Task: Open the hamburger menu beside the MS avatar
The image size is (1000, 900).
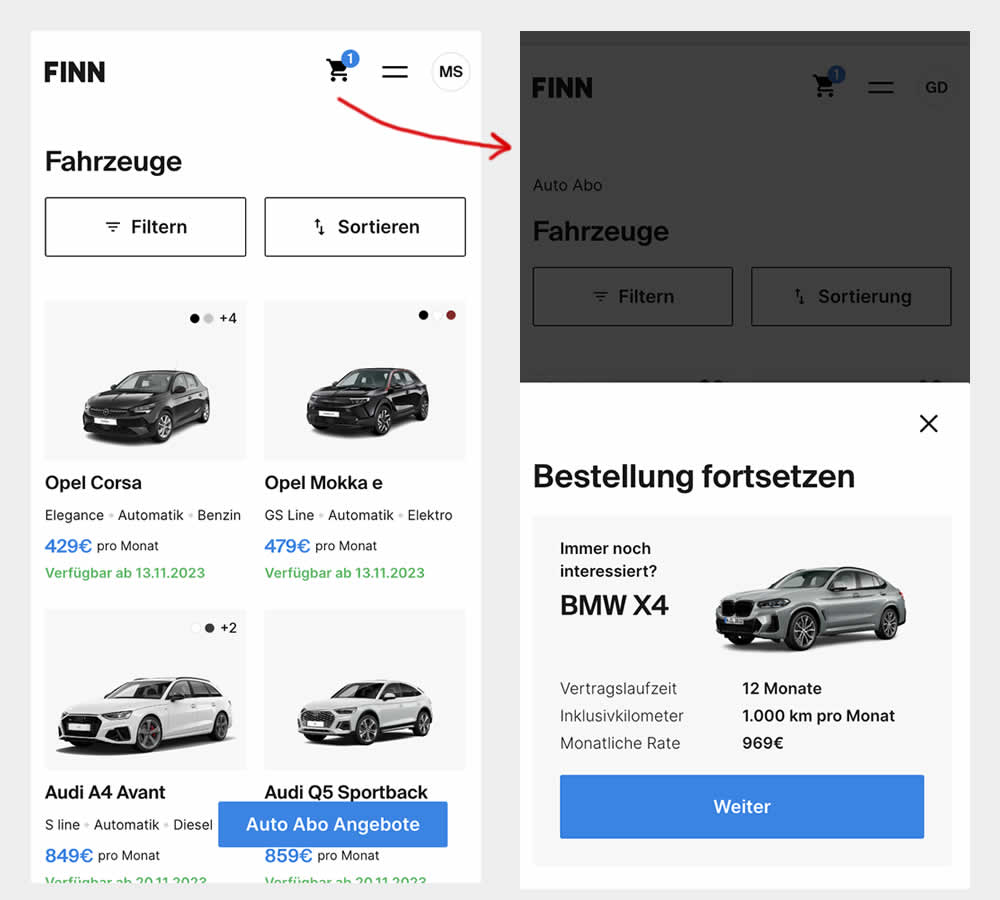Action: click(395, 72)
